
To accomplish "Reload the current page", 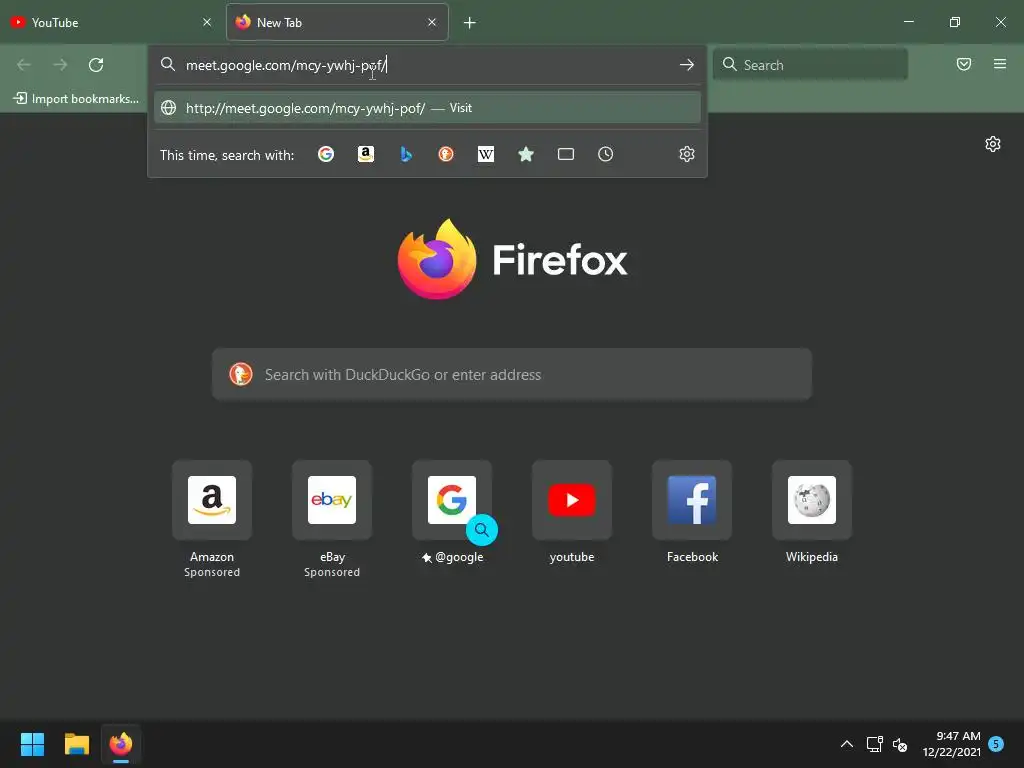I will tap(96, 65).
